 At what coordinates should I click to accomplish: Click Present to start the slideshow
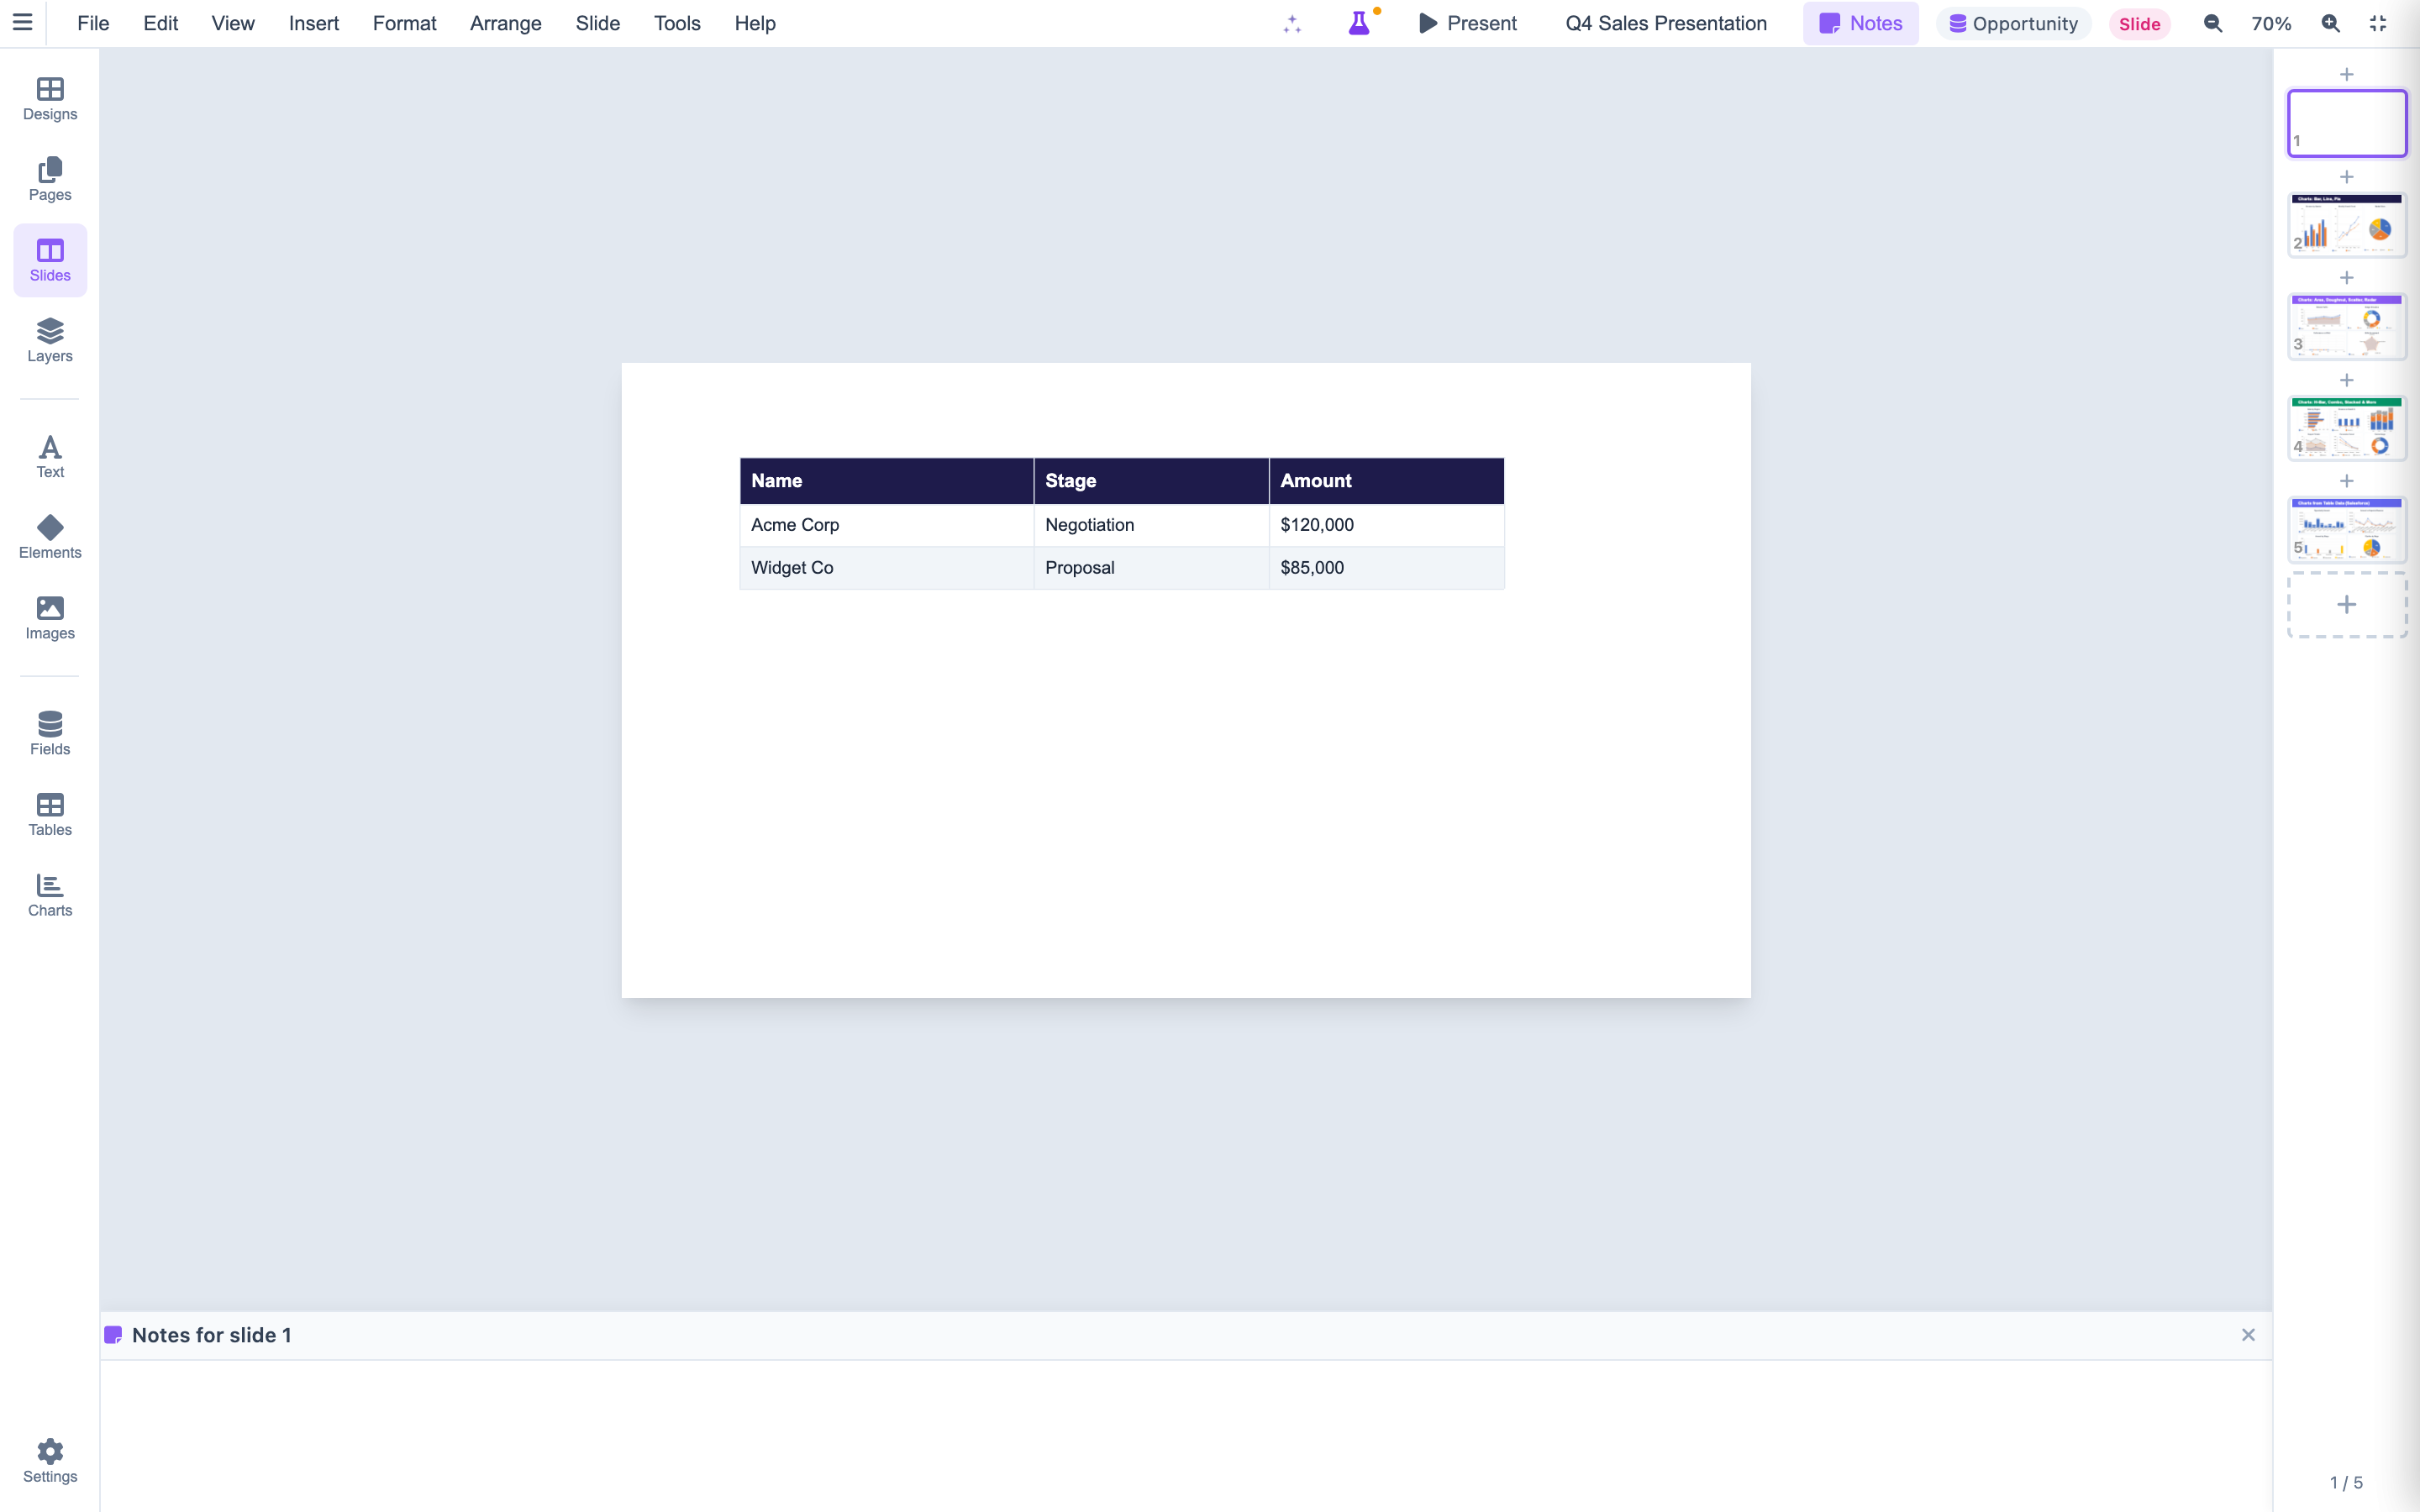[1467, 23]
